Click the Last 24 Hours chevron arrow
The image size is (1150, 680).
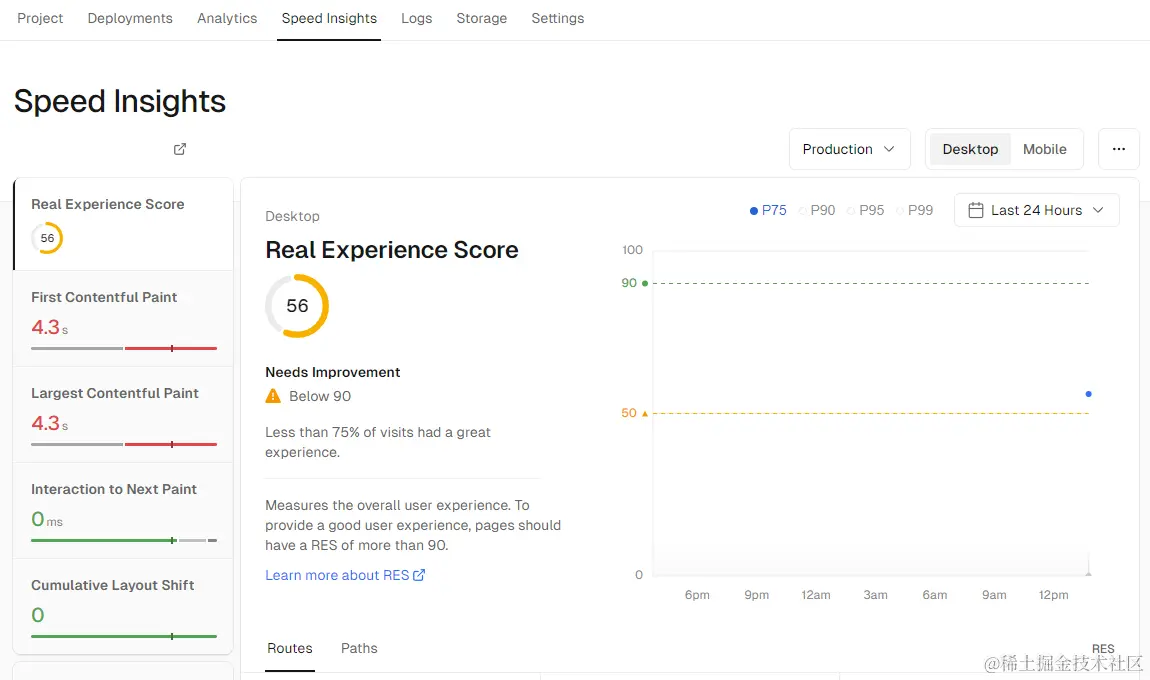coord(1098,210)
